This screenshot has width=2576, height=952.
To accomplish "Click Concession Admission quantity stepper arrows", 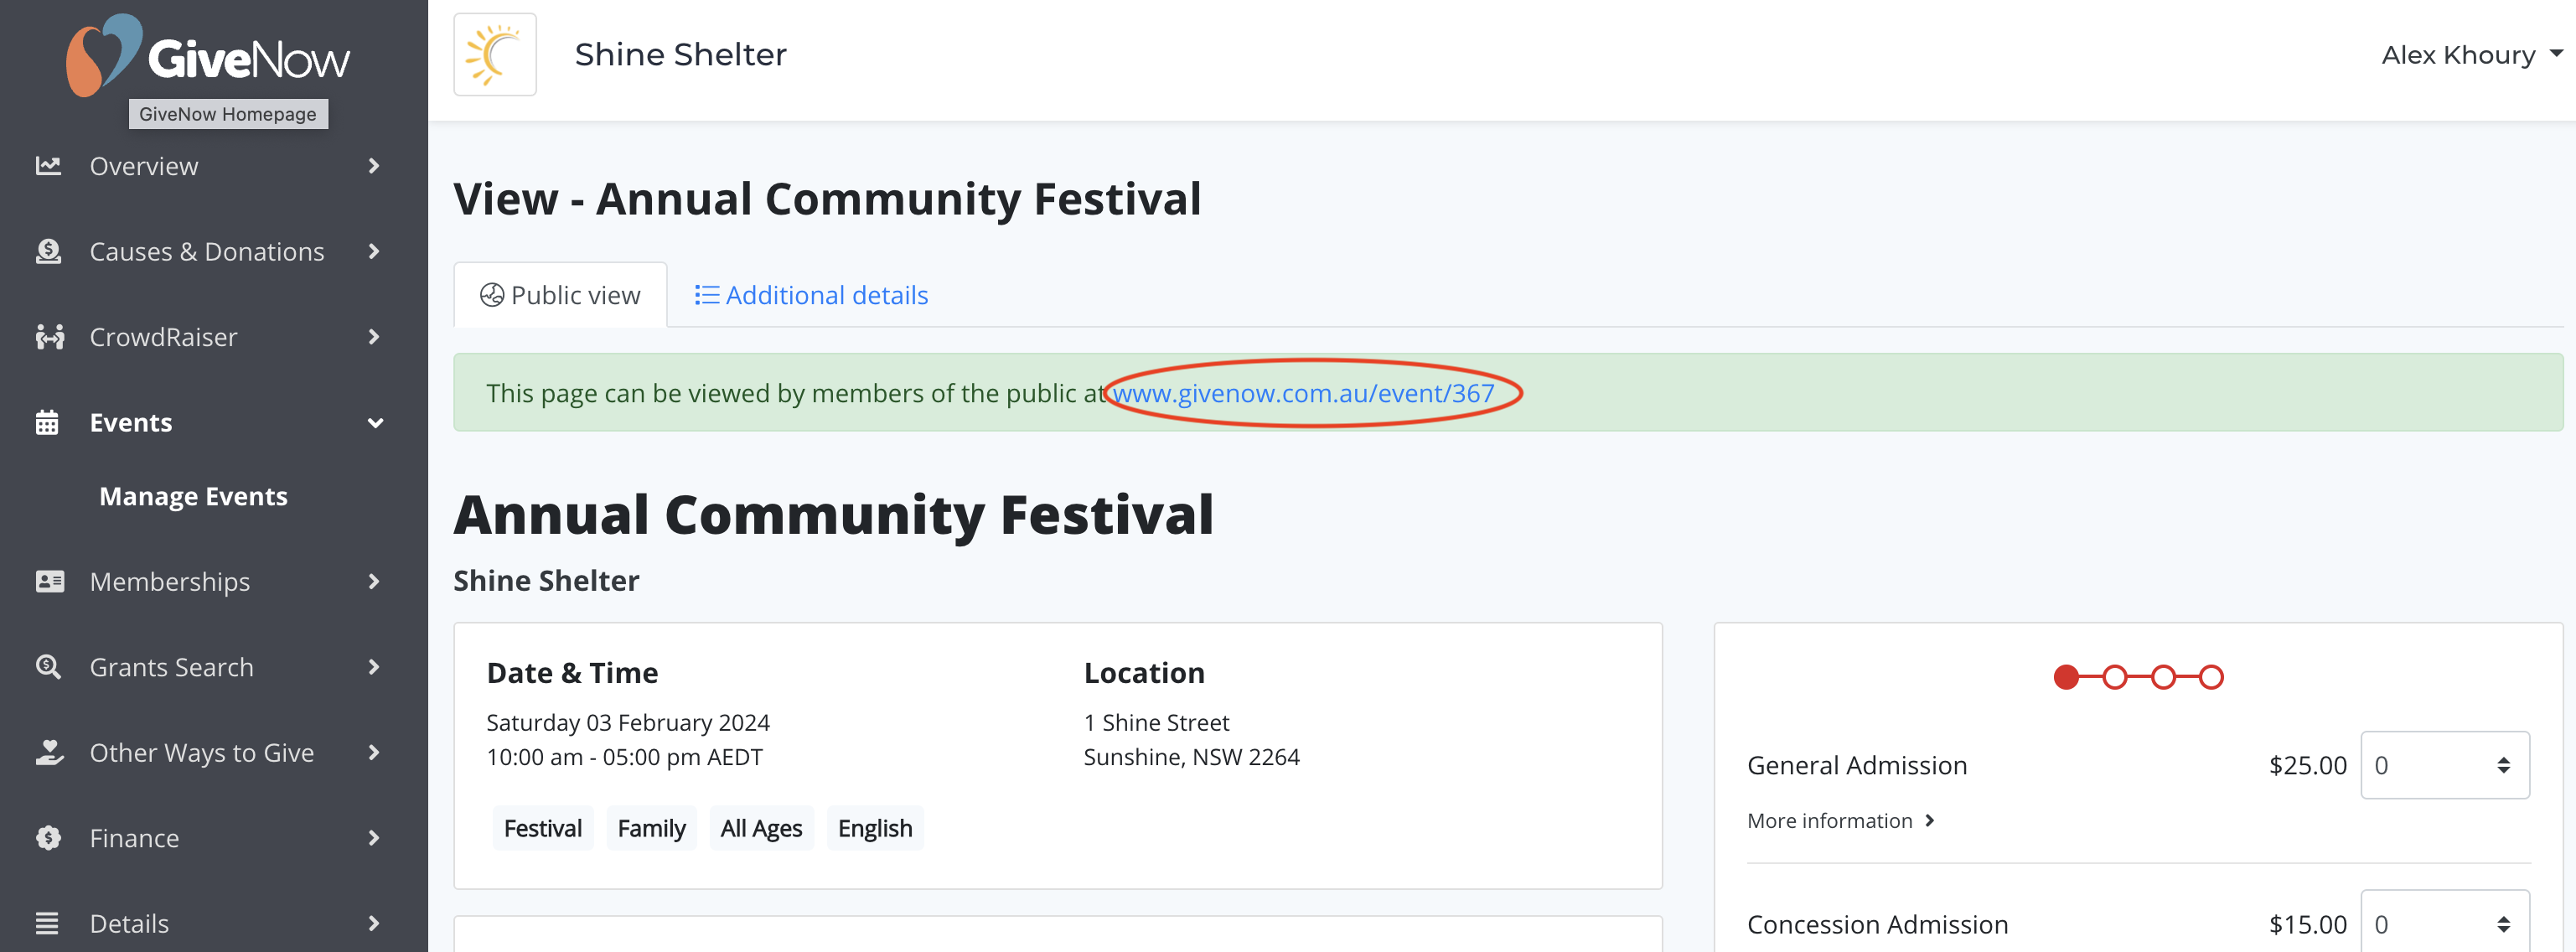I will click(x=2503, y=924).
